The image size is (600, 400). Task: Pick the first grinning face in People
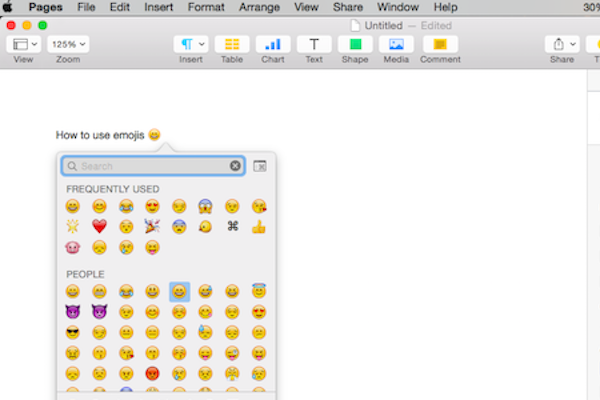coord(73,292)
